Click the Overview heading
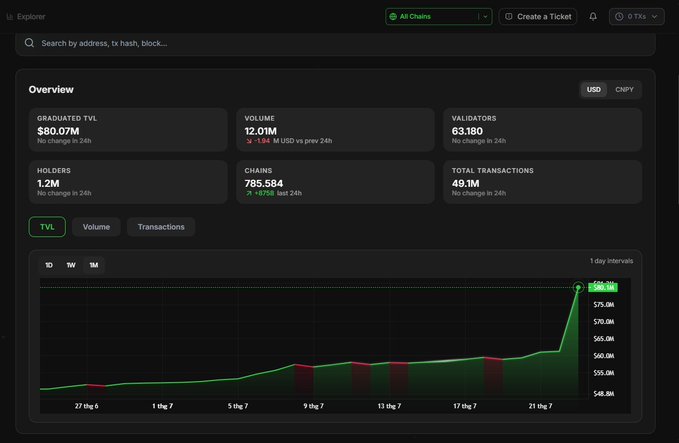 51,90
